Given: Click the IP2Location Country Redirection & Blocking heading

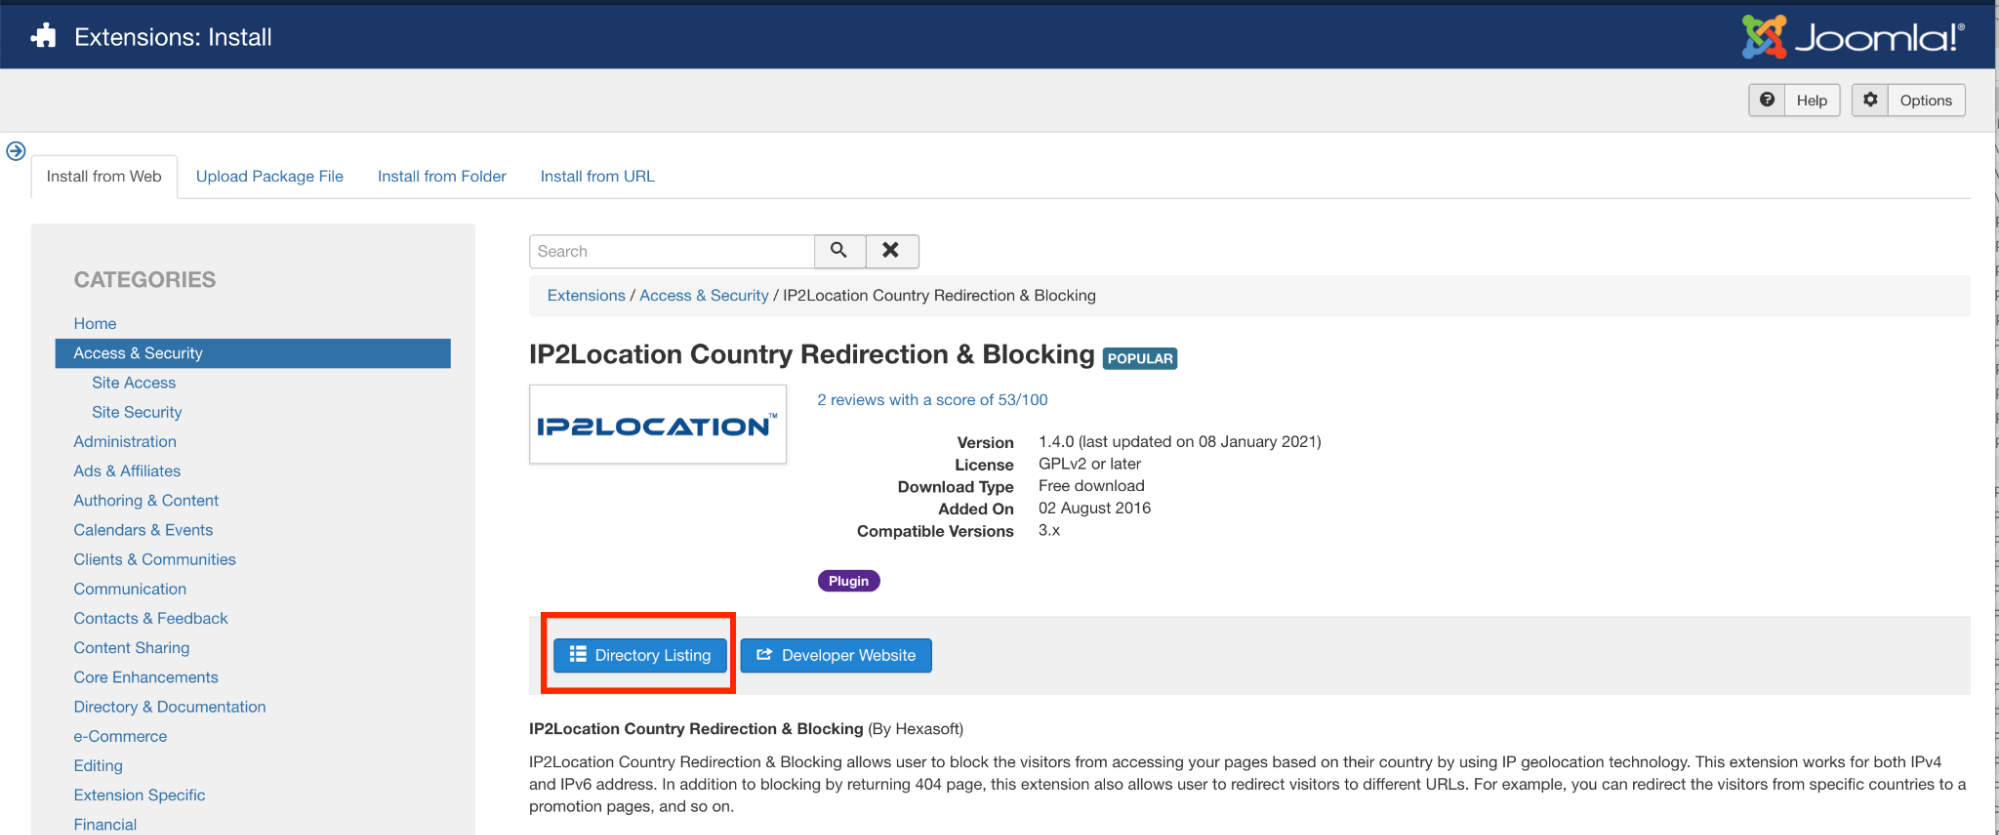Looking at the screenshot, I should [x=812, y=355].
